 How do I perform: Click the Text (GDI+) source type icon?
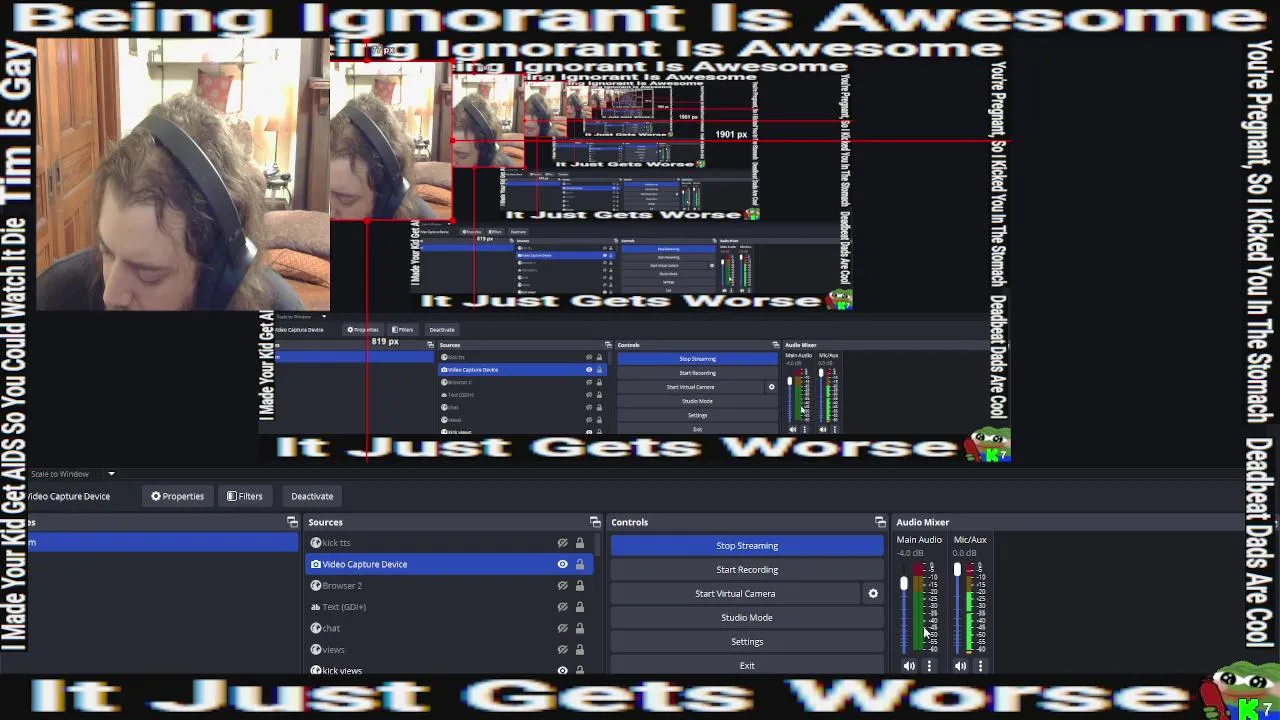click(x=316, y=607)
